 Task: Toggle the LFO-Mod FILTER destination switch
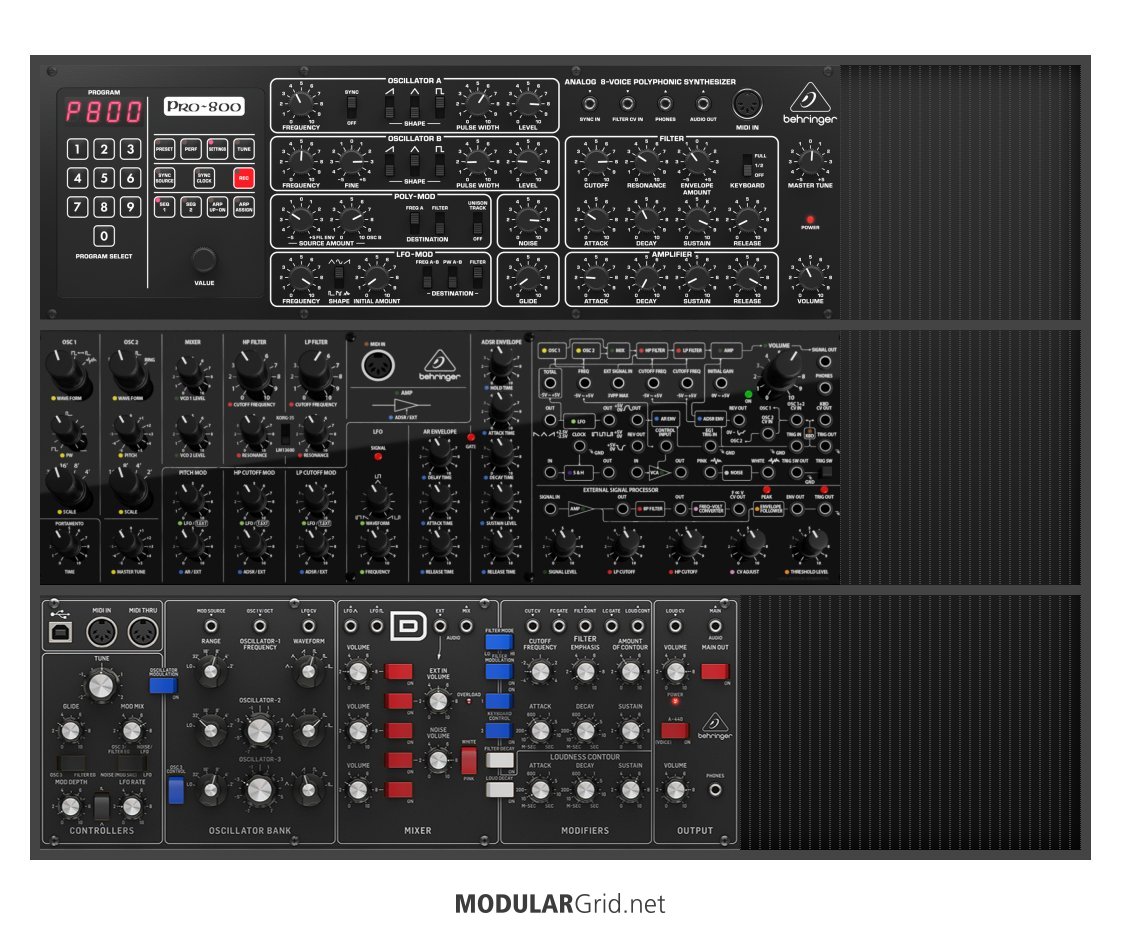478,277
